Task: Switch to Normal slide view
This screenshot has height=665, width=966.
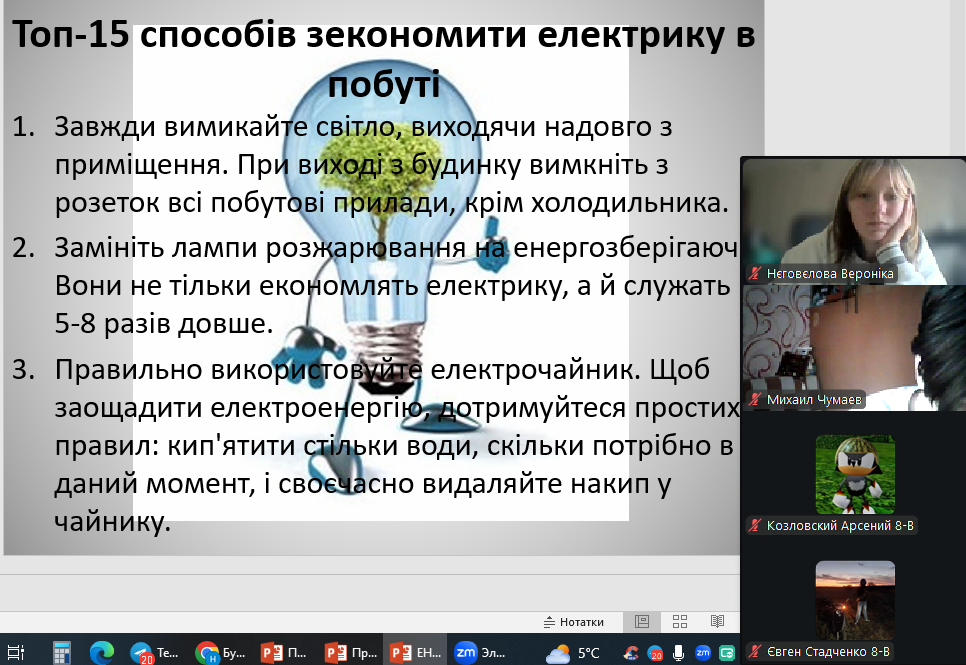Action: [x=642, y=622]
